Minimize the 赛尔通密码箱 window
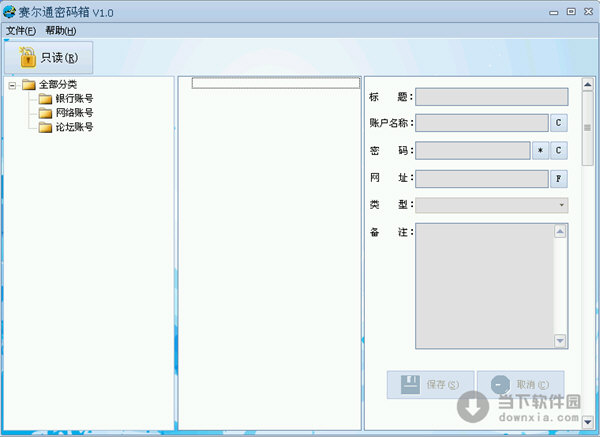This screenshot has height=437, width=600. coord(553,12)
